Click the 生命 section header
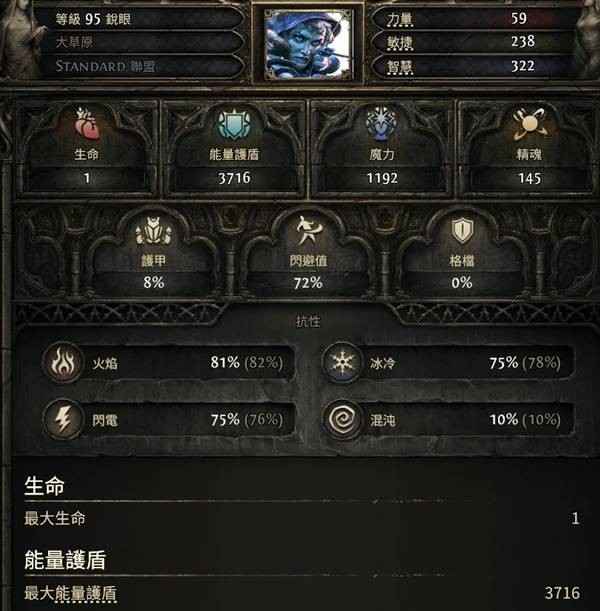Screen dimensions: 600x611 pyautogui.click(x=44, y=487)
